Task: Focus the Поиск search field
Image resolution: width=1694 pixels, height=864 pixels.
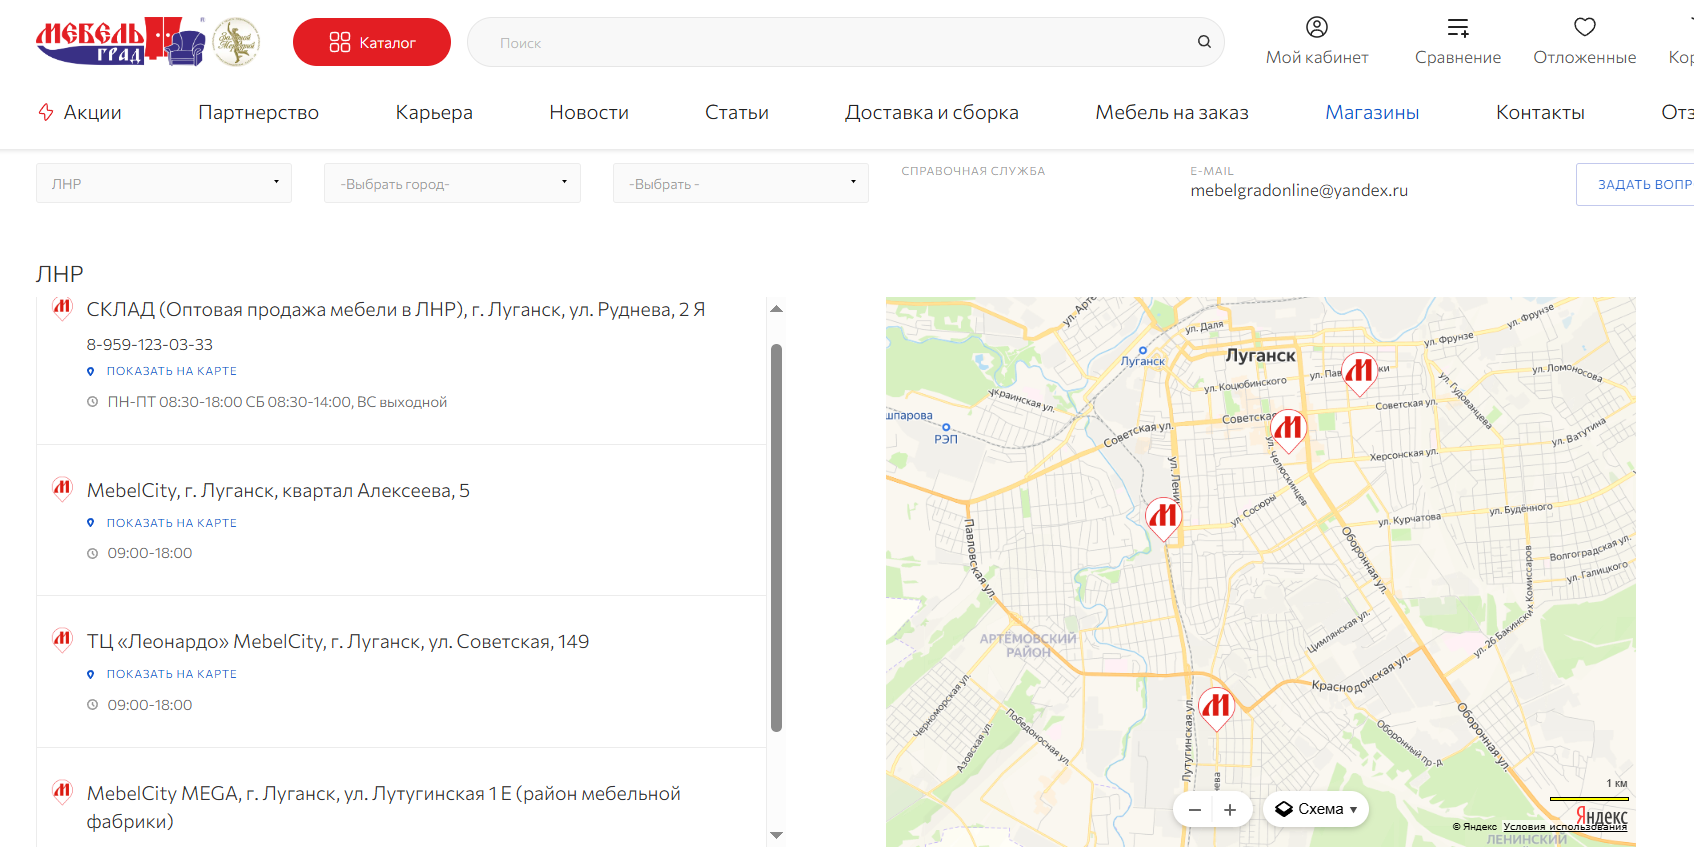Action: pos(846,42)
